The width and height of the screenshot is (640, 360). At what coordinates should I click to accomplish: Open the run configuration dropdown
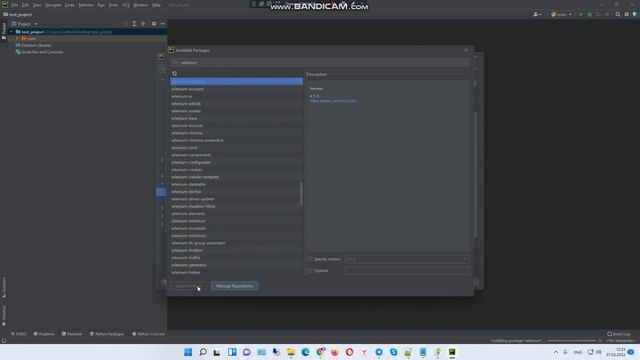[561, 14]
